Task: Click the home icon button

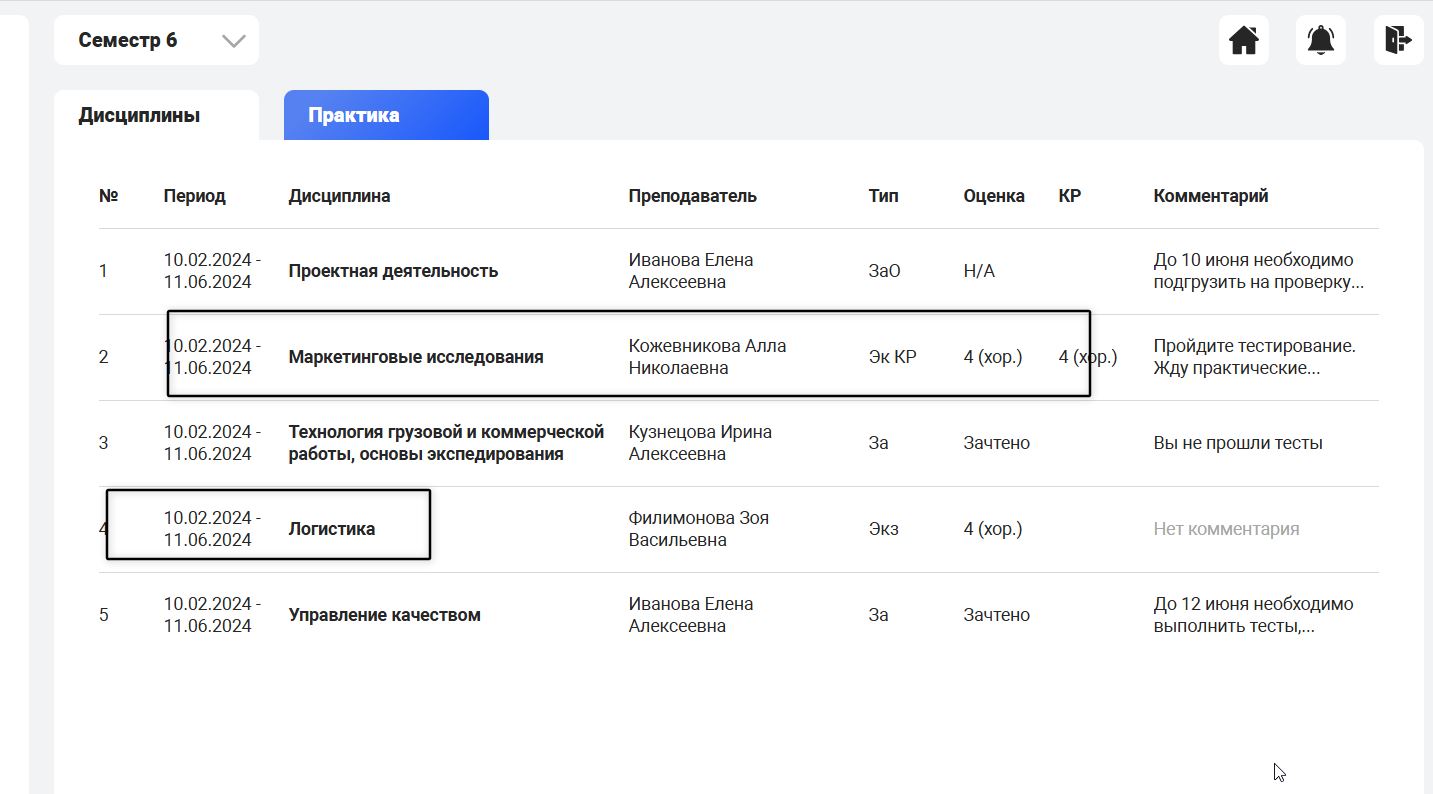Action: click(x=1243, y=41)
